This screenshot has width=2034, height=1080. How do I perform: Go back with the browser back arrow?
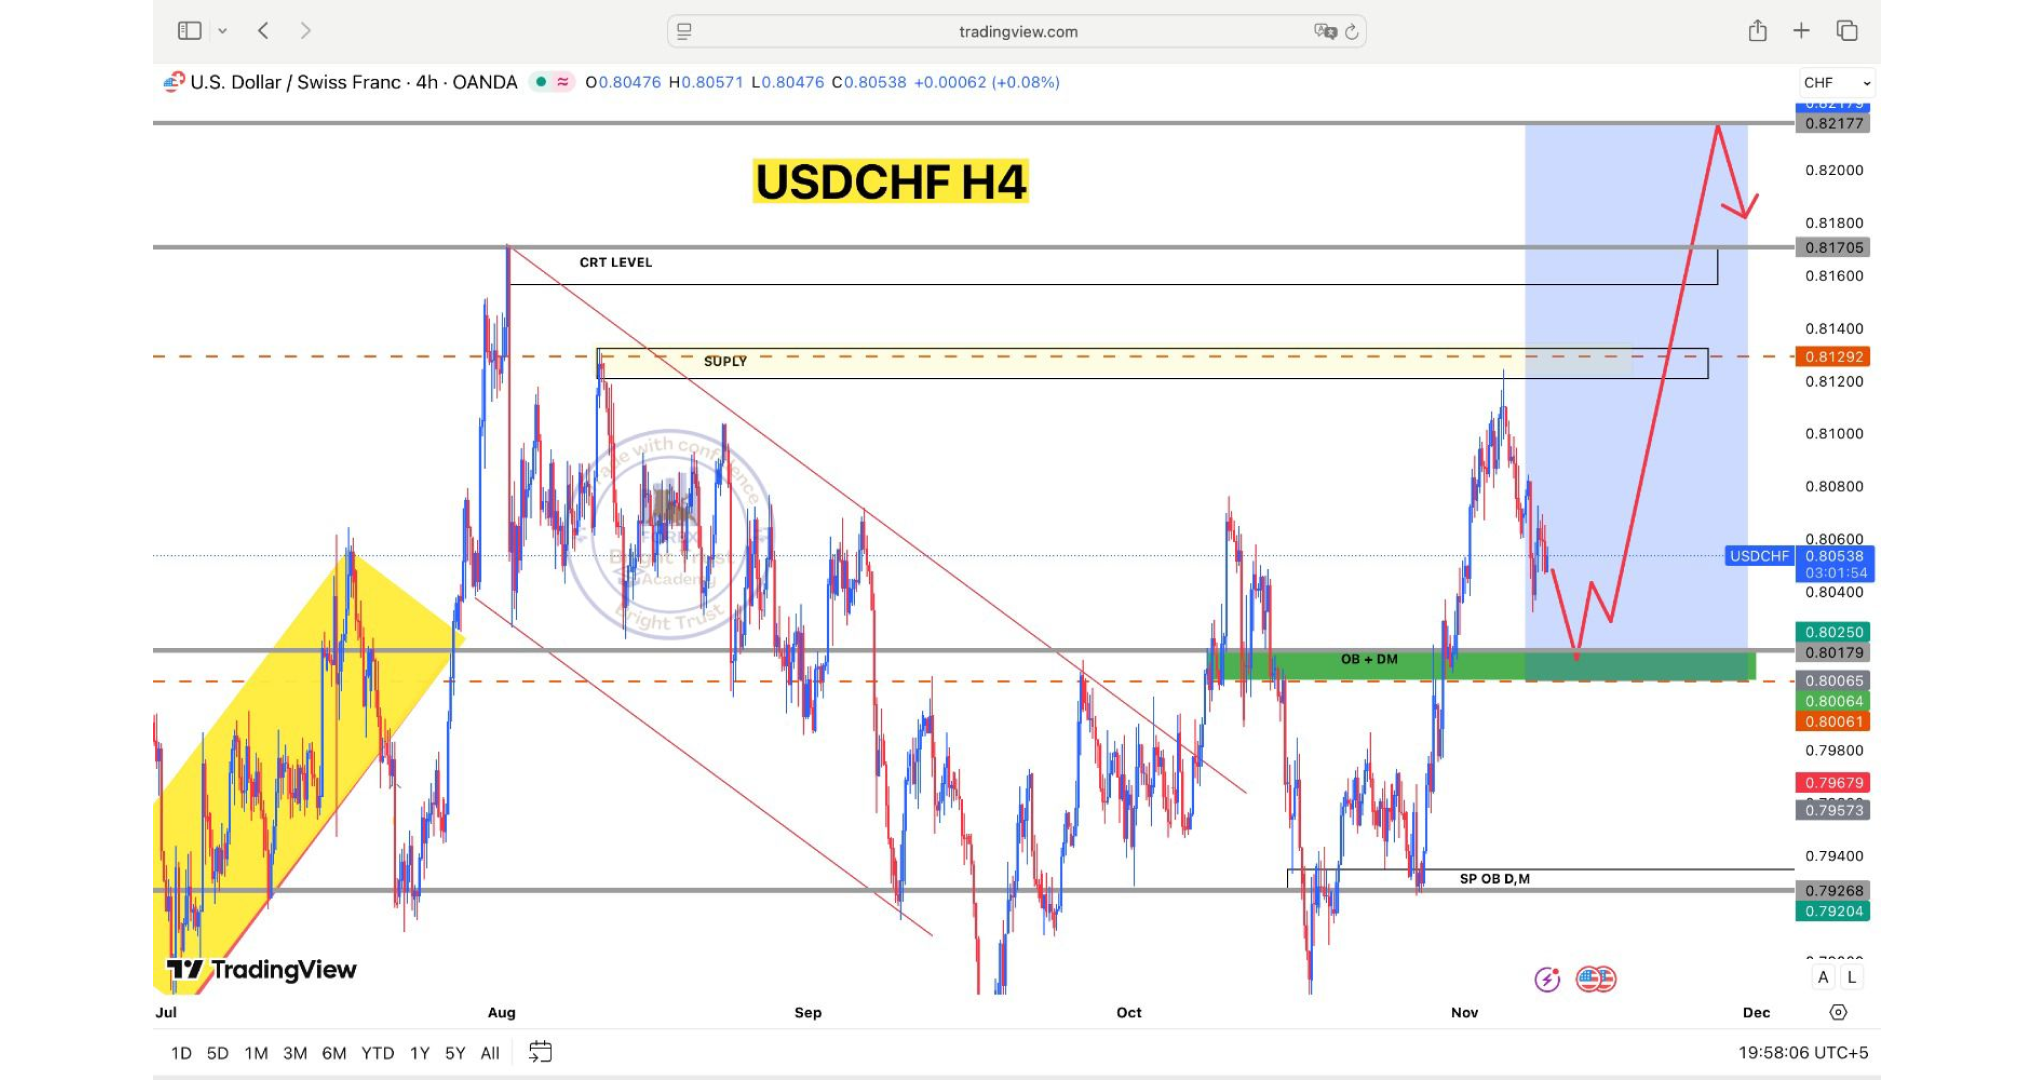coord(263,31)
